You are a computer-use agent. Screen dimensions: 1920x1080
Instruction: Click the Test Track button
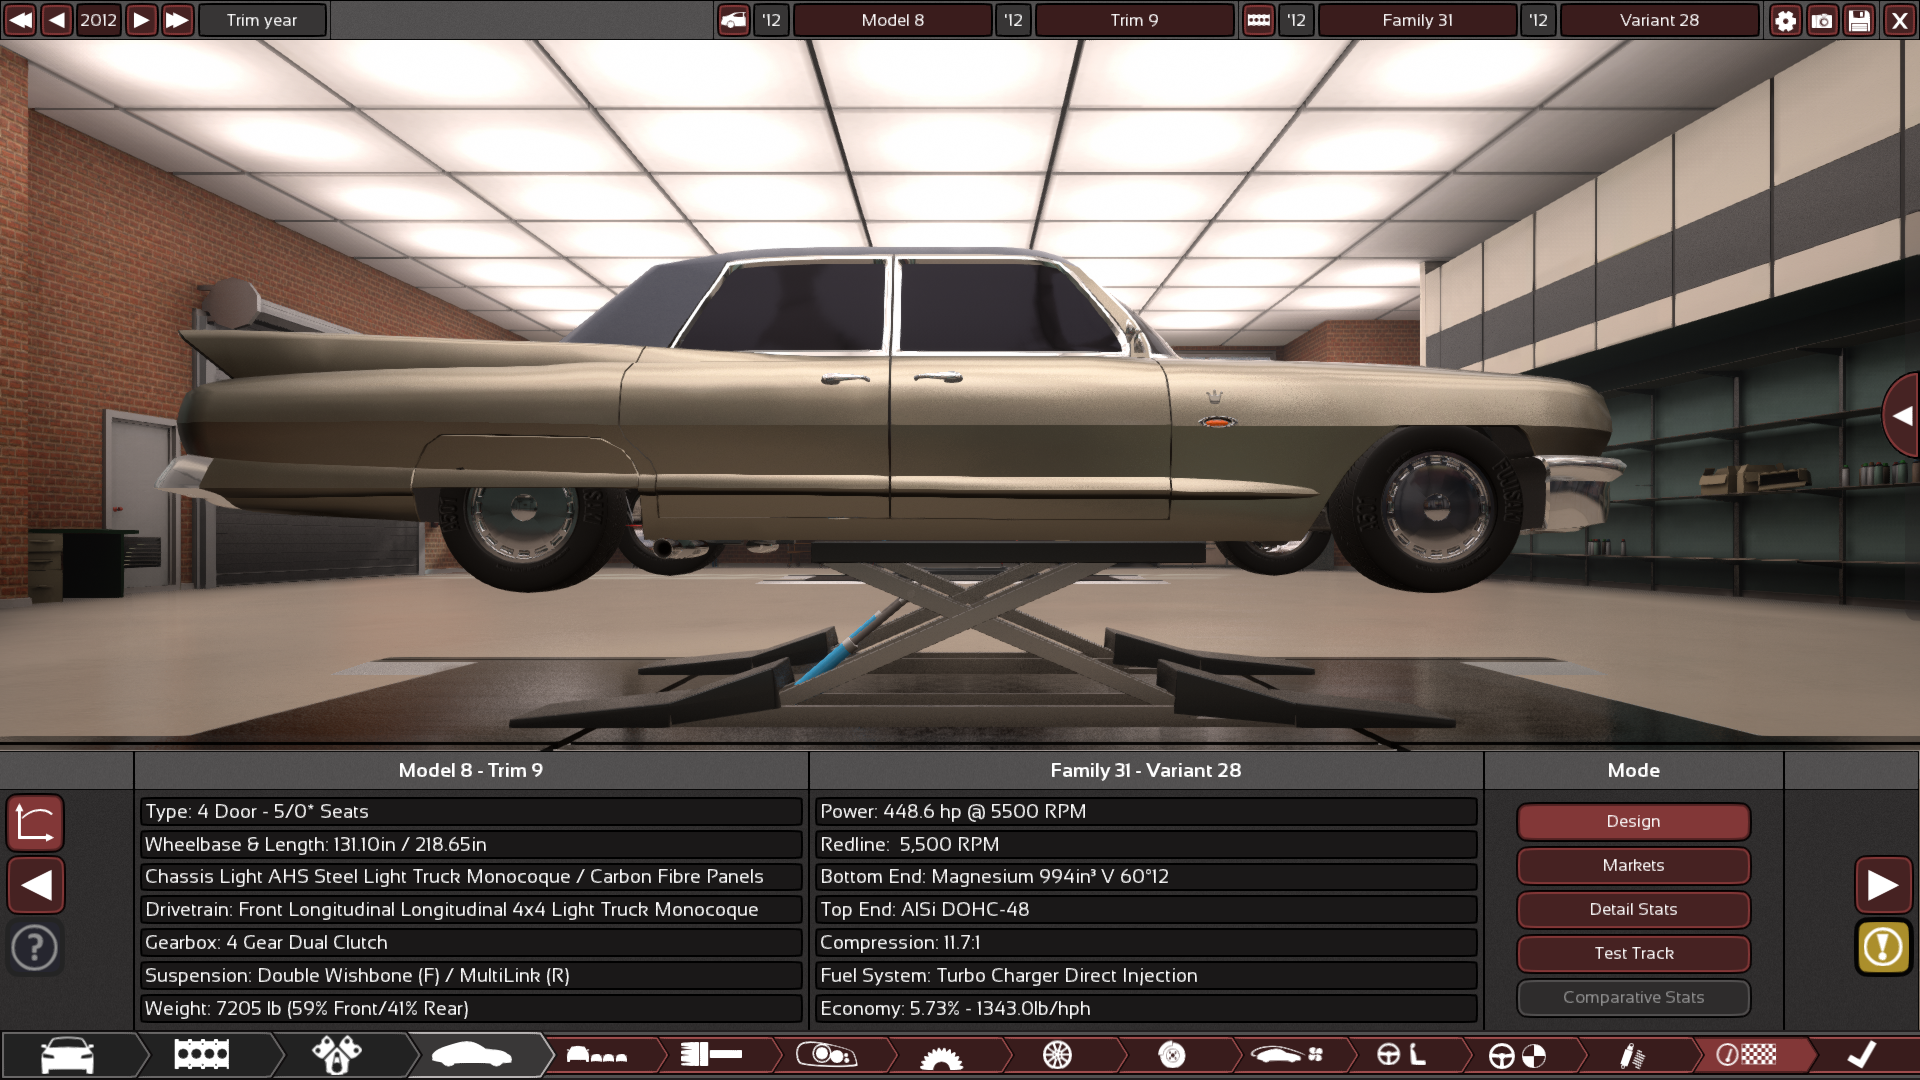[x=1633, y=953]
